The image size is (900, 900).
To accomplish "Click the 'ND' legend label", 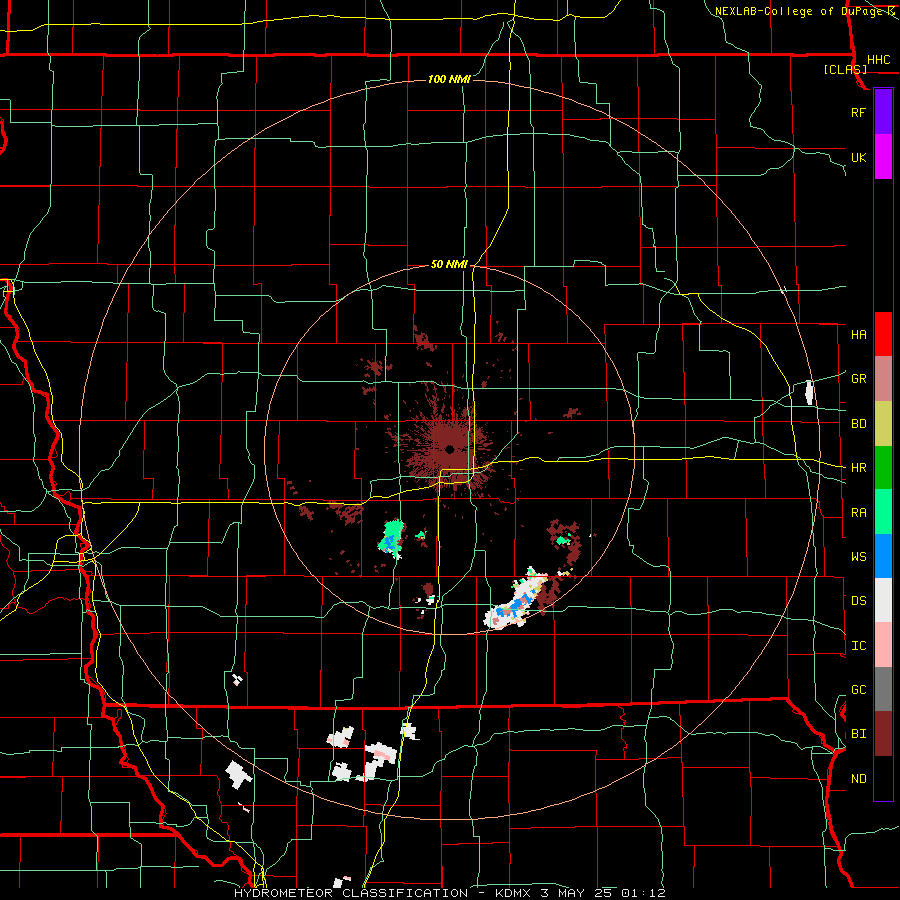I will 858,779.
